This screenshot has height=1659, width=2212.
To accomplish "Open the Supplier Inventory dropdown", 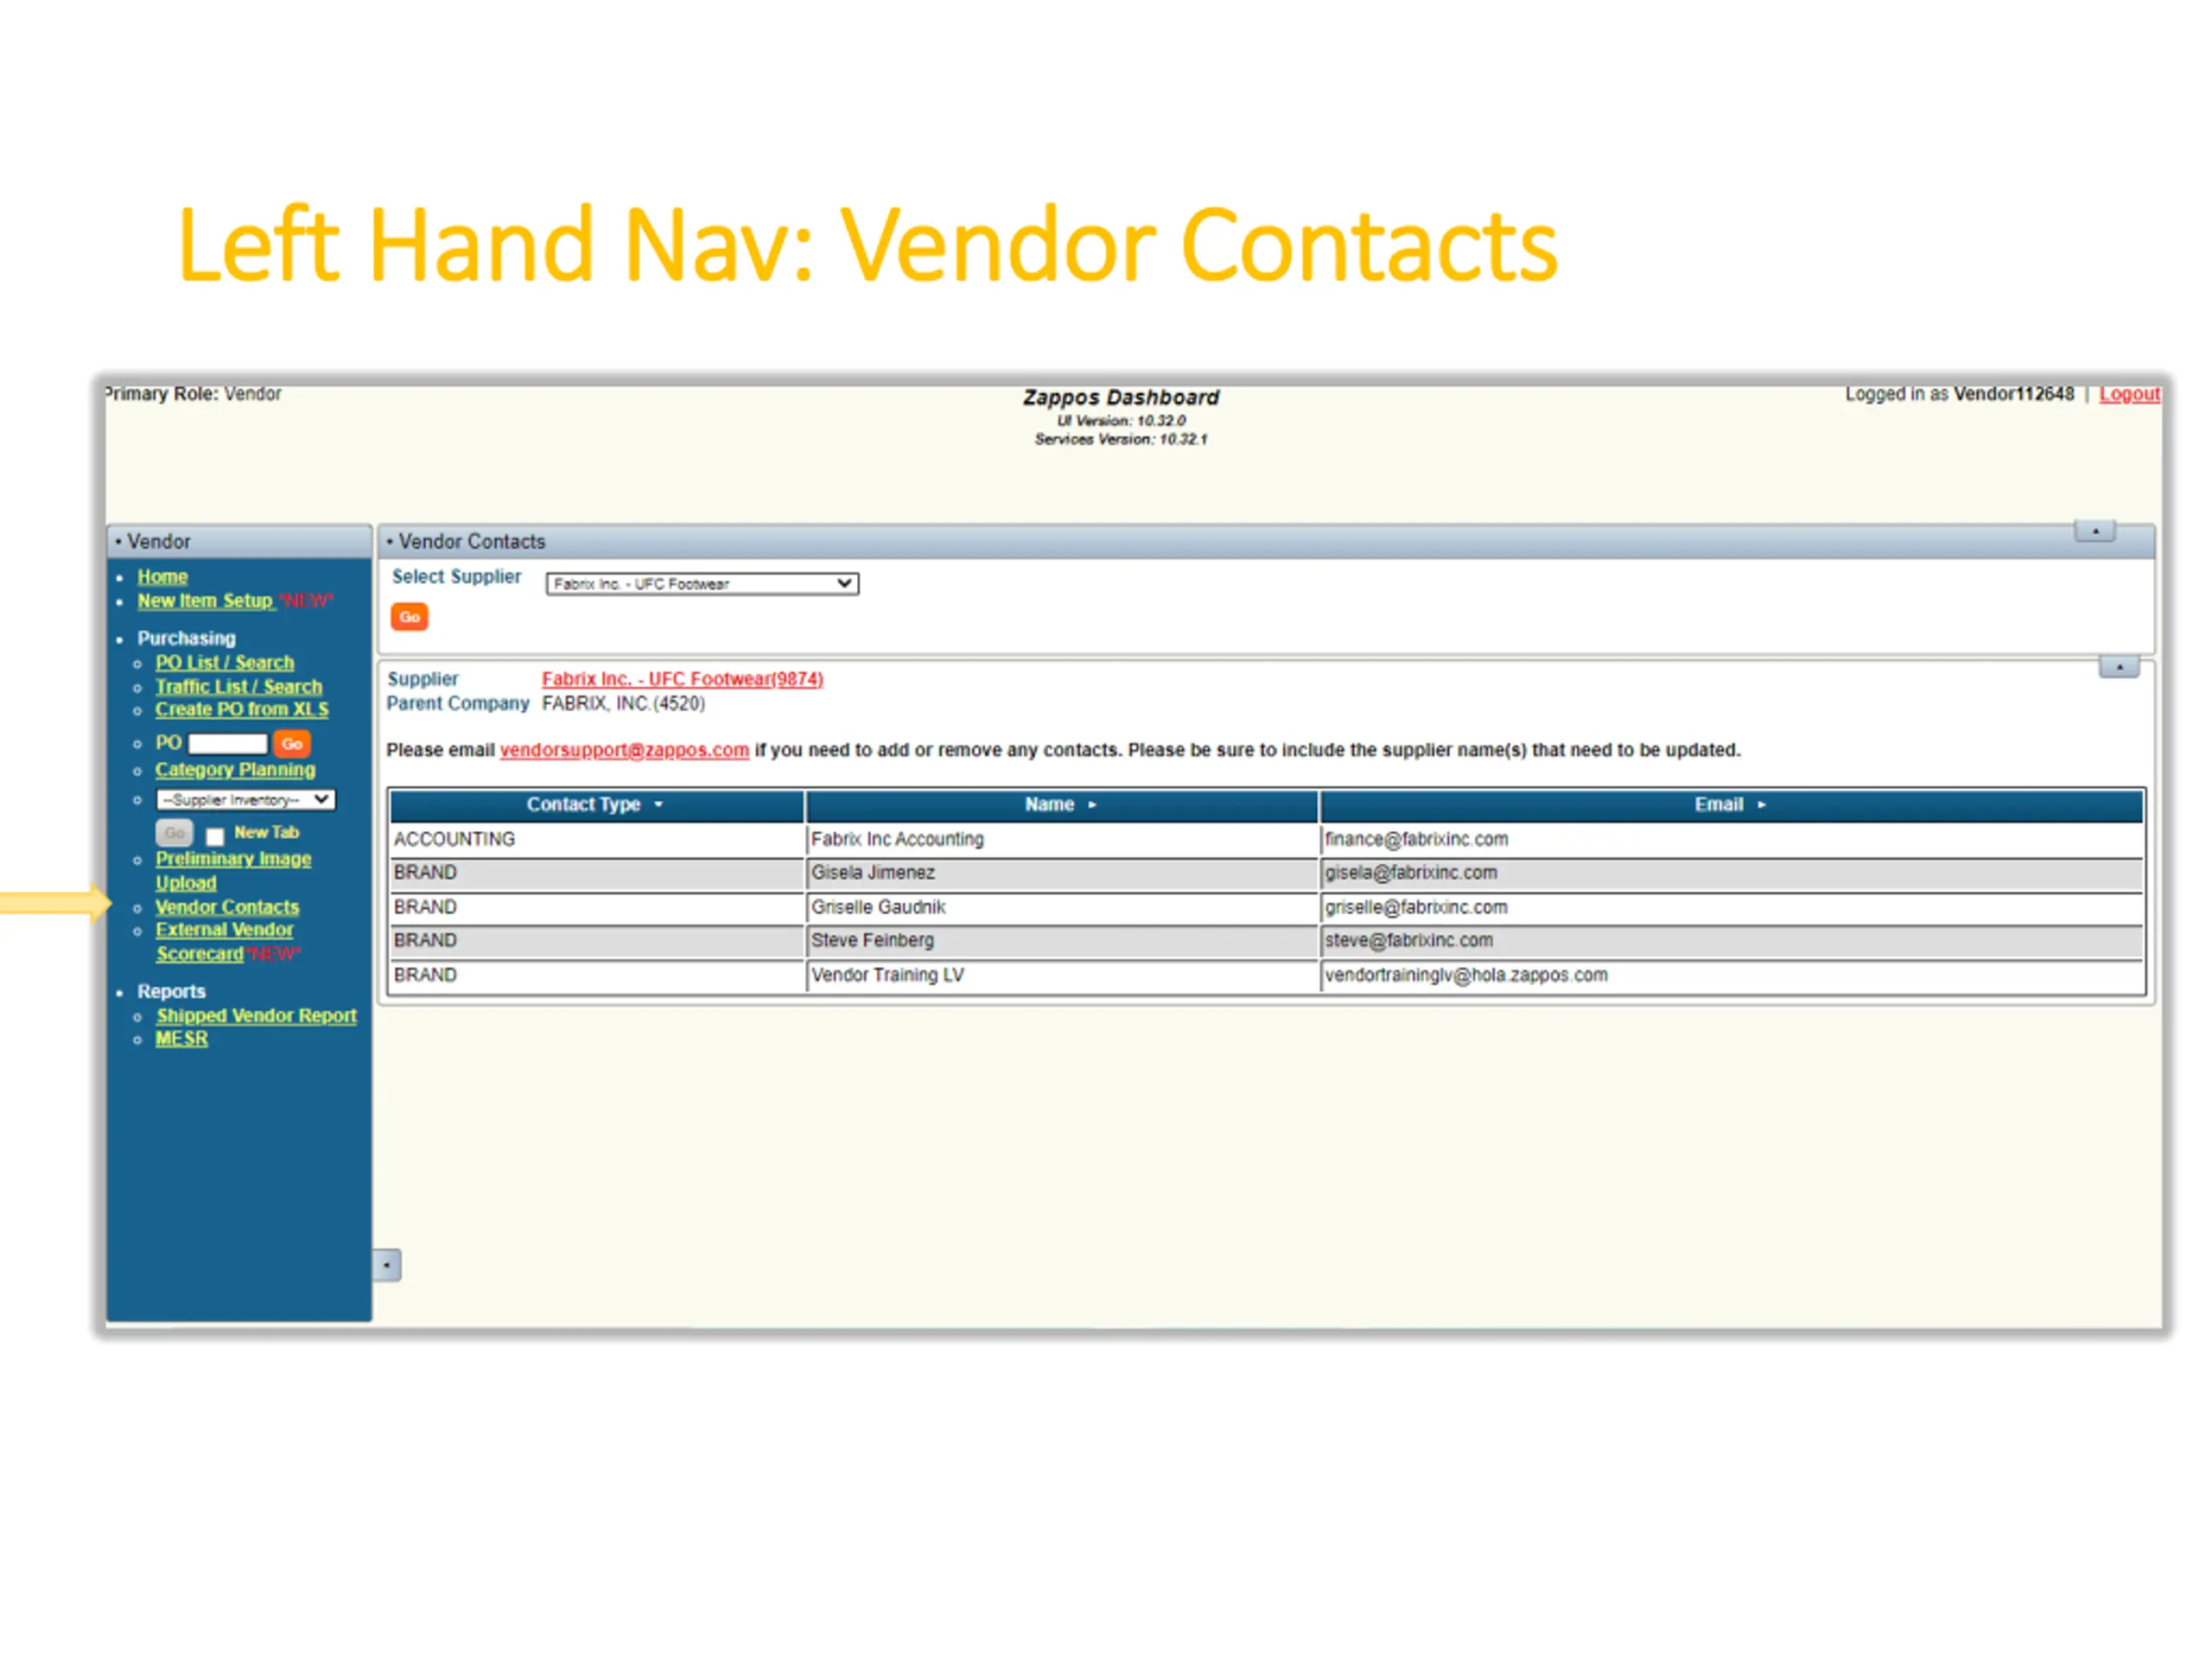I will point(245,800).
